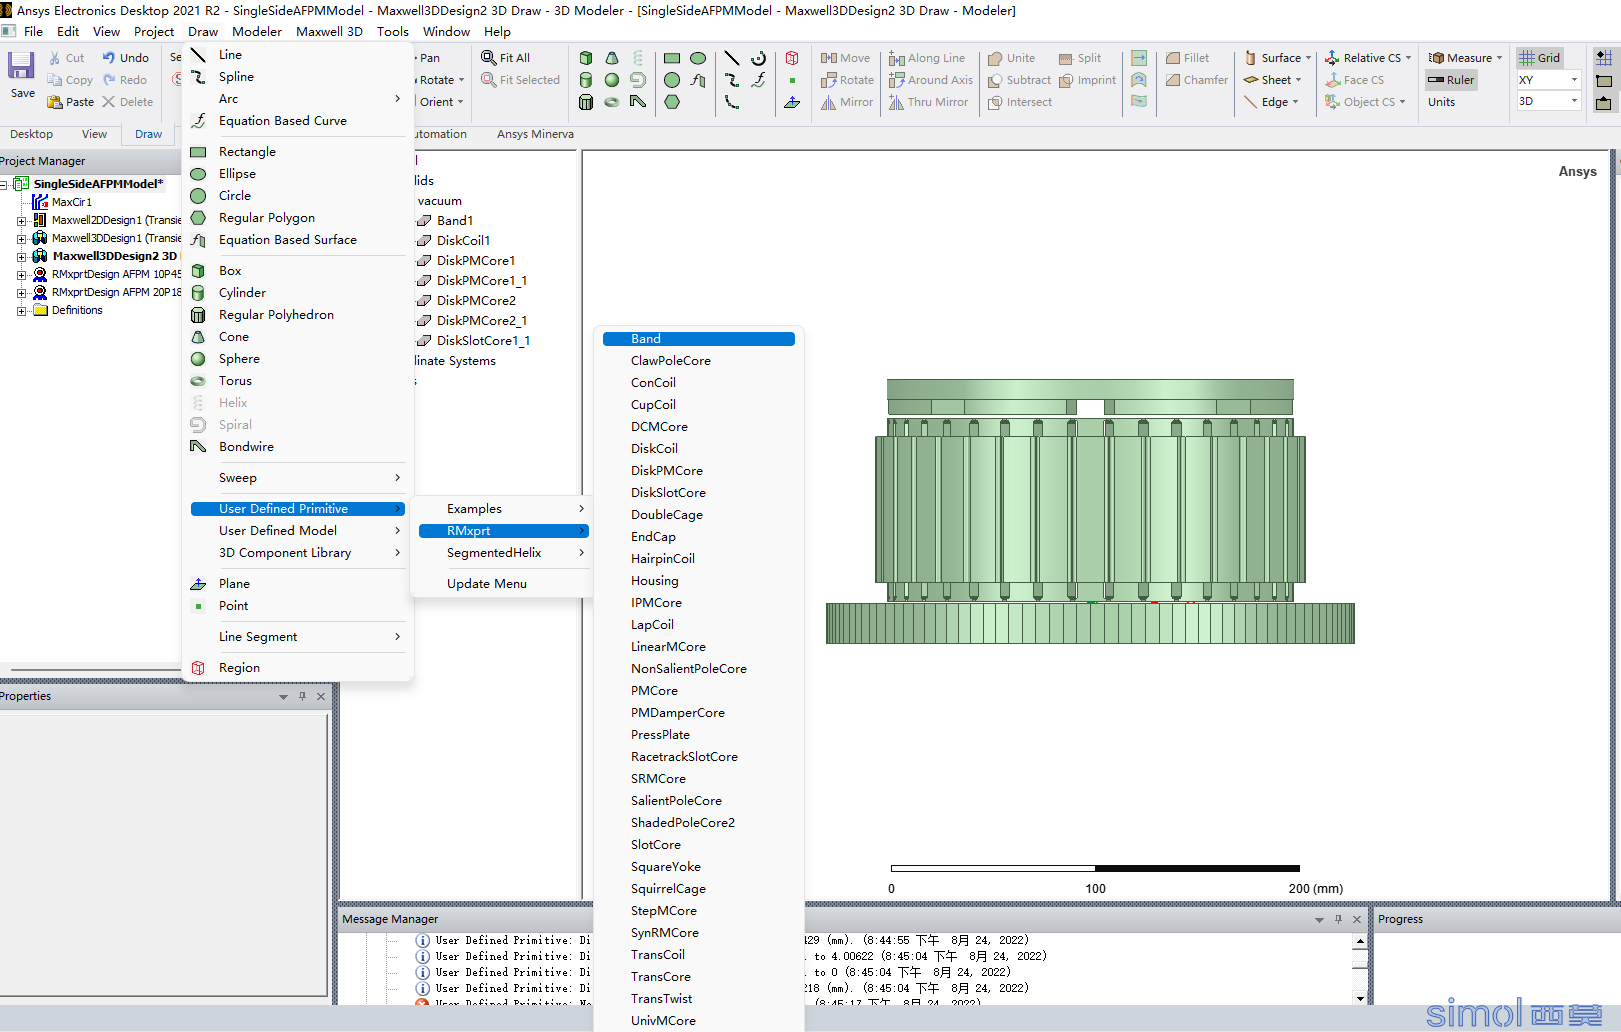The height and width of the screenshot is (1032, 1621).
Task: Select the equation based surface toolbar icon
Action: [x=698, y=80]
